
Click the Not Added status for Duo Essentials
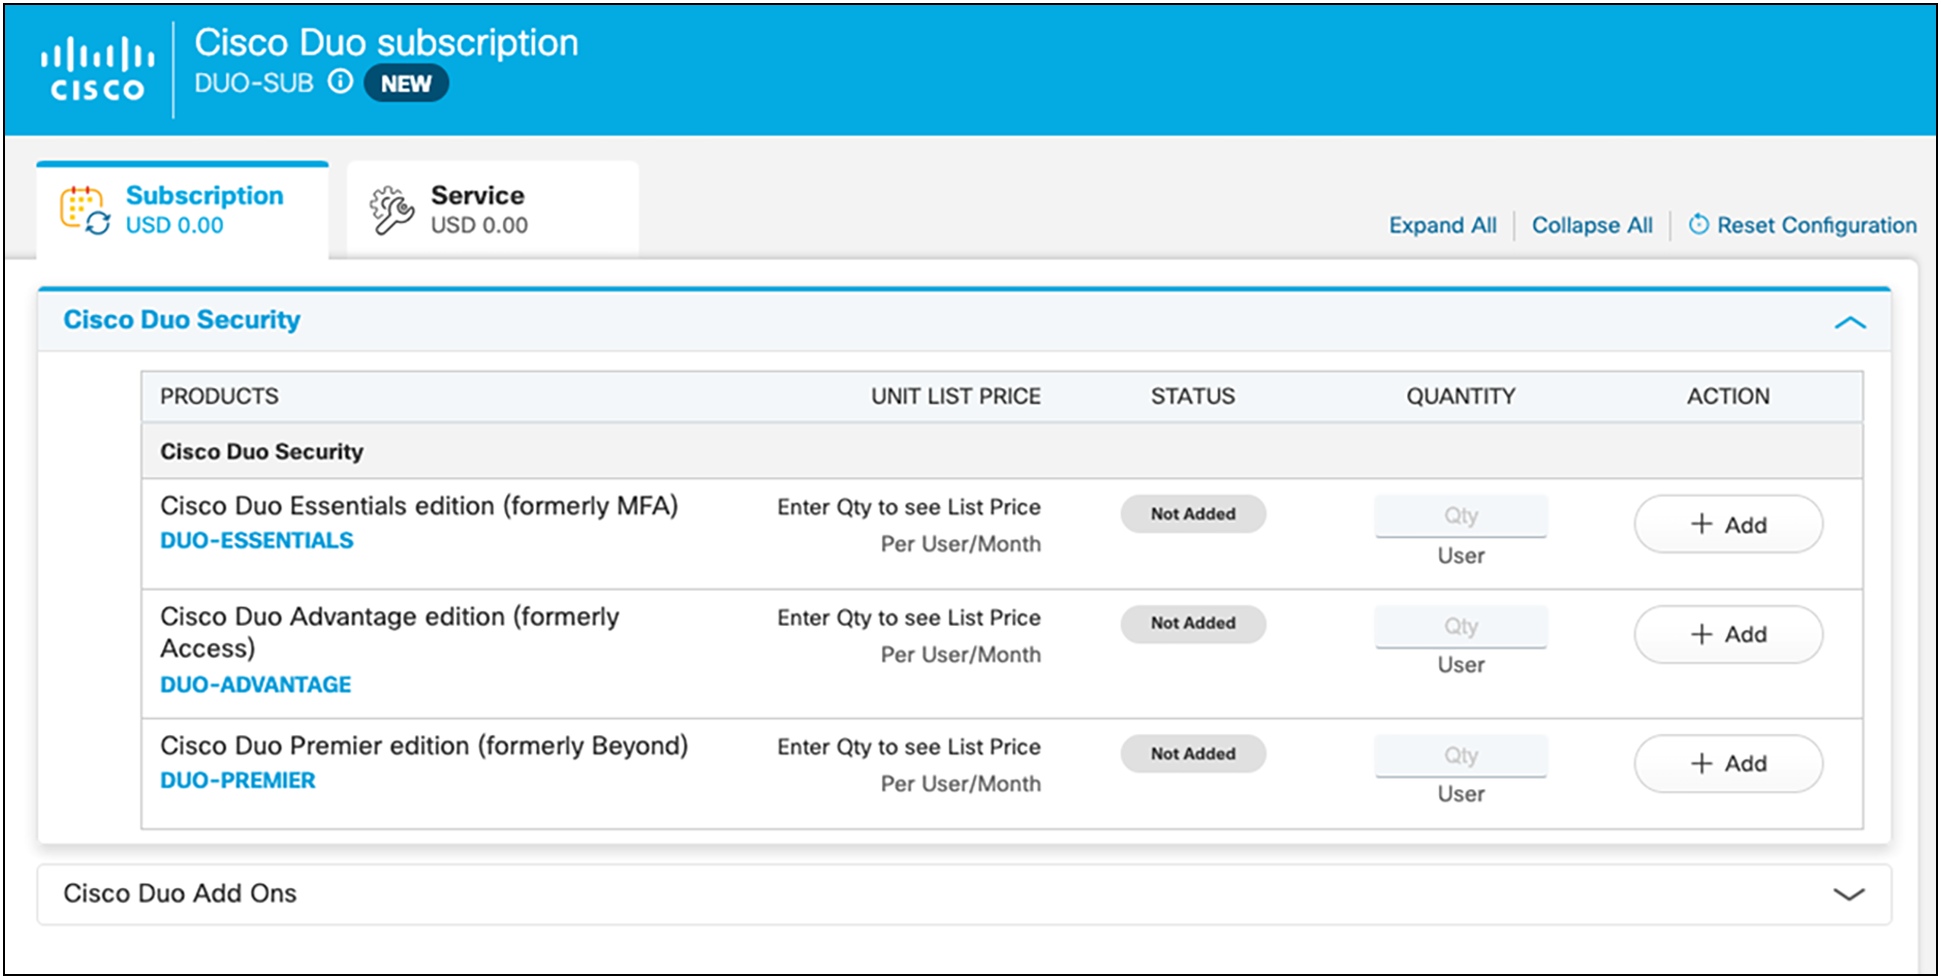[1193, 513]
